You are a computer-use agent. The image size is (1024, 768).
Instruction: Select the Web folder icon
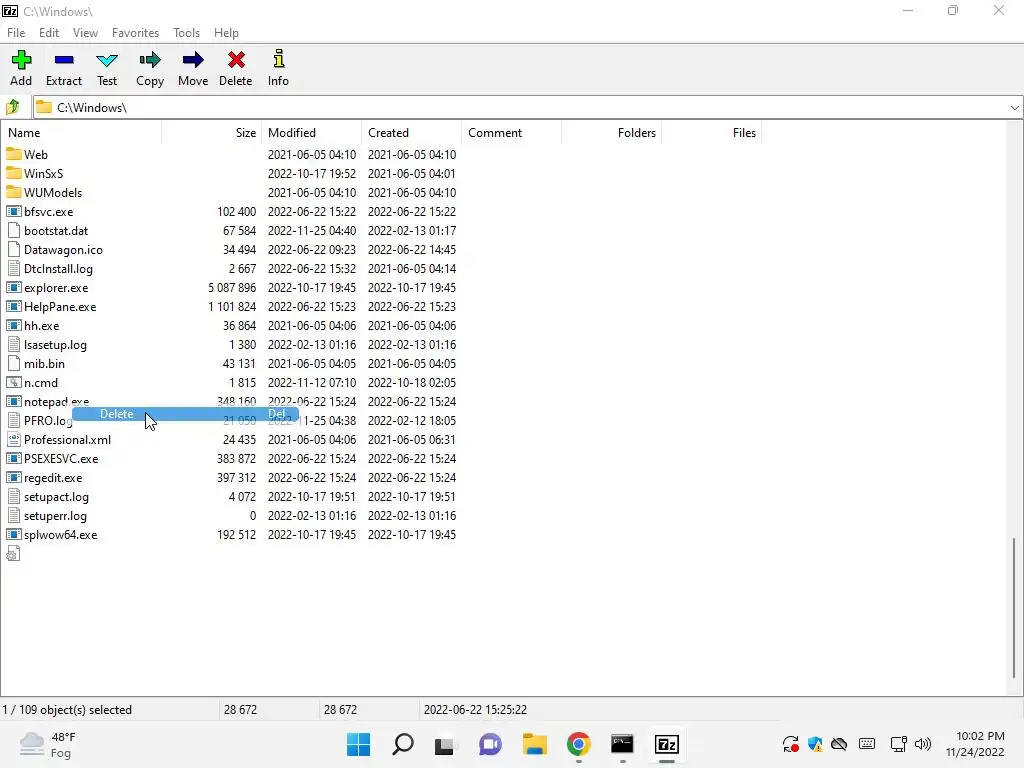click(x=14, y=154)
